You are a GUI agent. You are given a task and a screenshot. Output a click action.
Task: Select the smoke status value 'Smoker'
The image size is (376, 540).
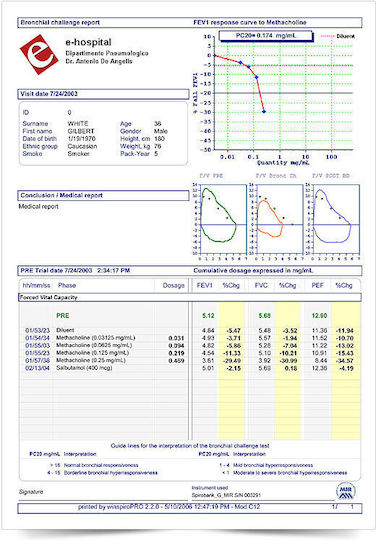[79, 154]
